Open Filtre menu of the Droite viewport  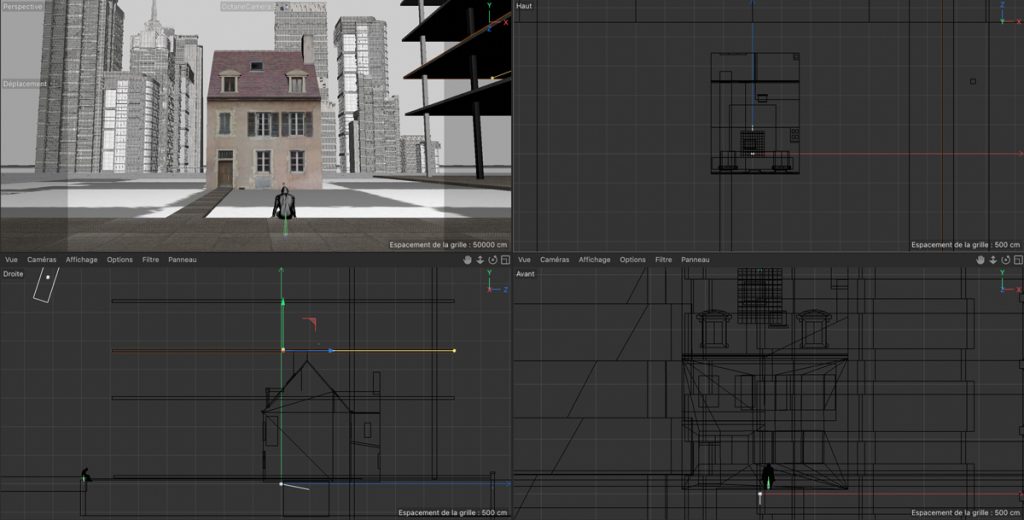coord(151,260)
